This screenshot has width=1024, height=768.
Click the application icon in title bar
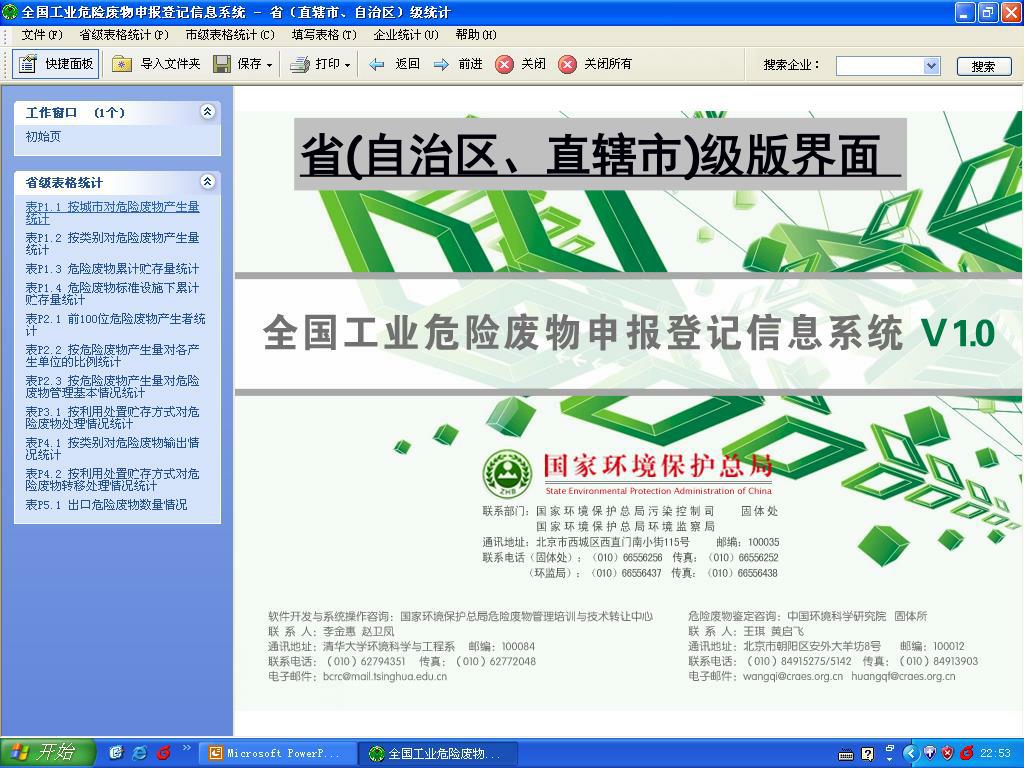[10, 12]
